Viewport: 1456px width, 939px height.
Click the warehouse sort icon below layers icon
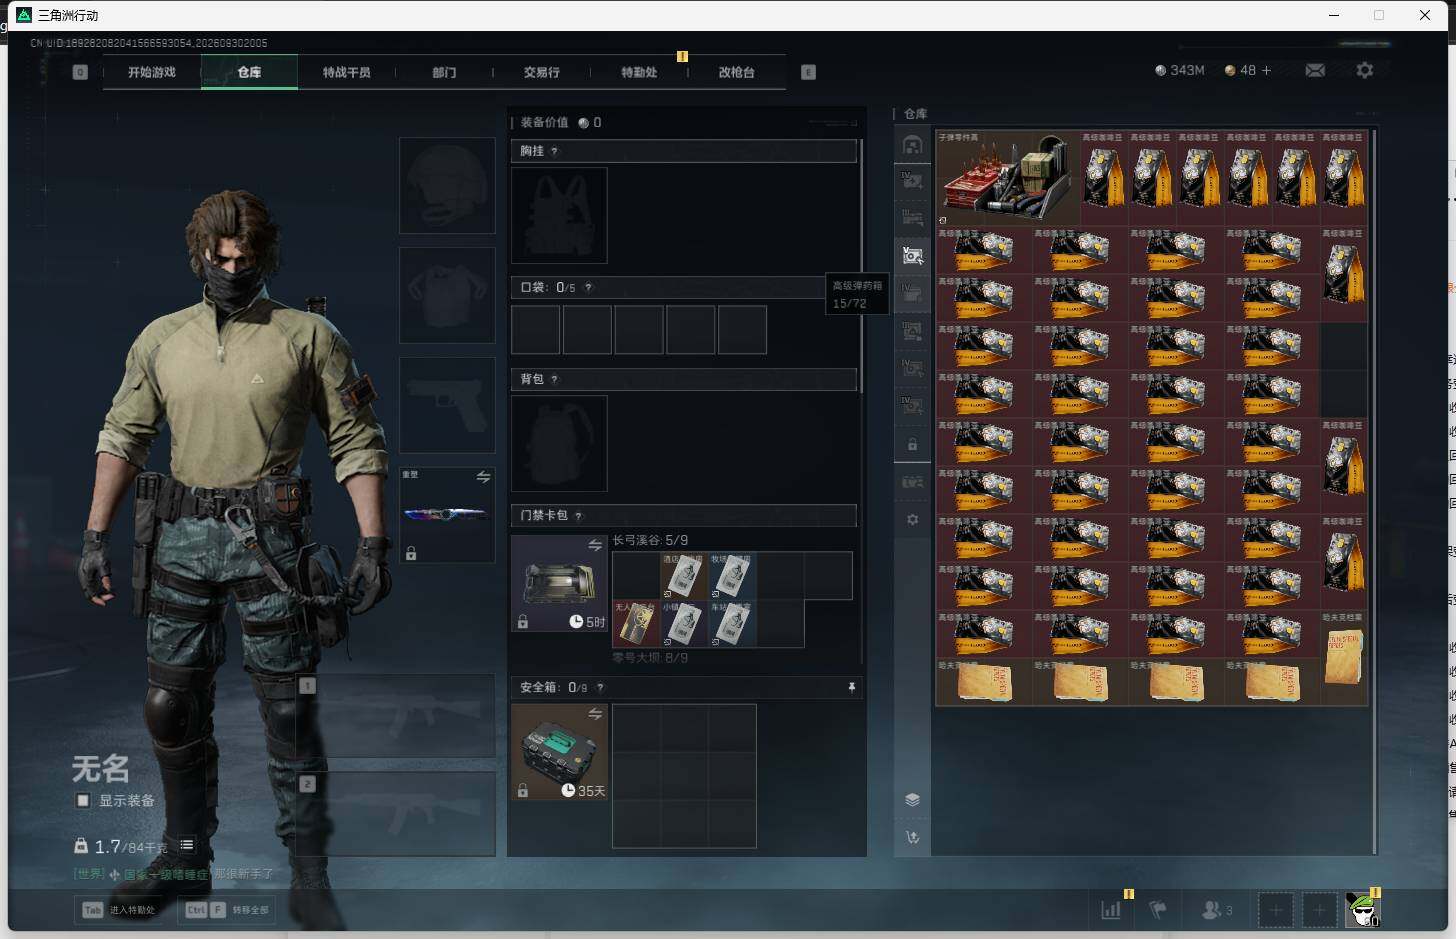point(912,838)
